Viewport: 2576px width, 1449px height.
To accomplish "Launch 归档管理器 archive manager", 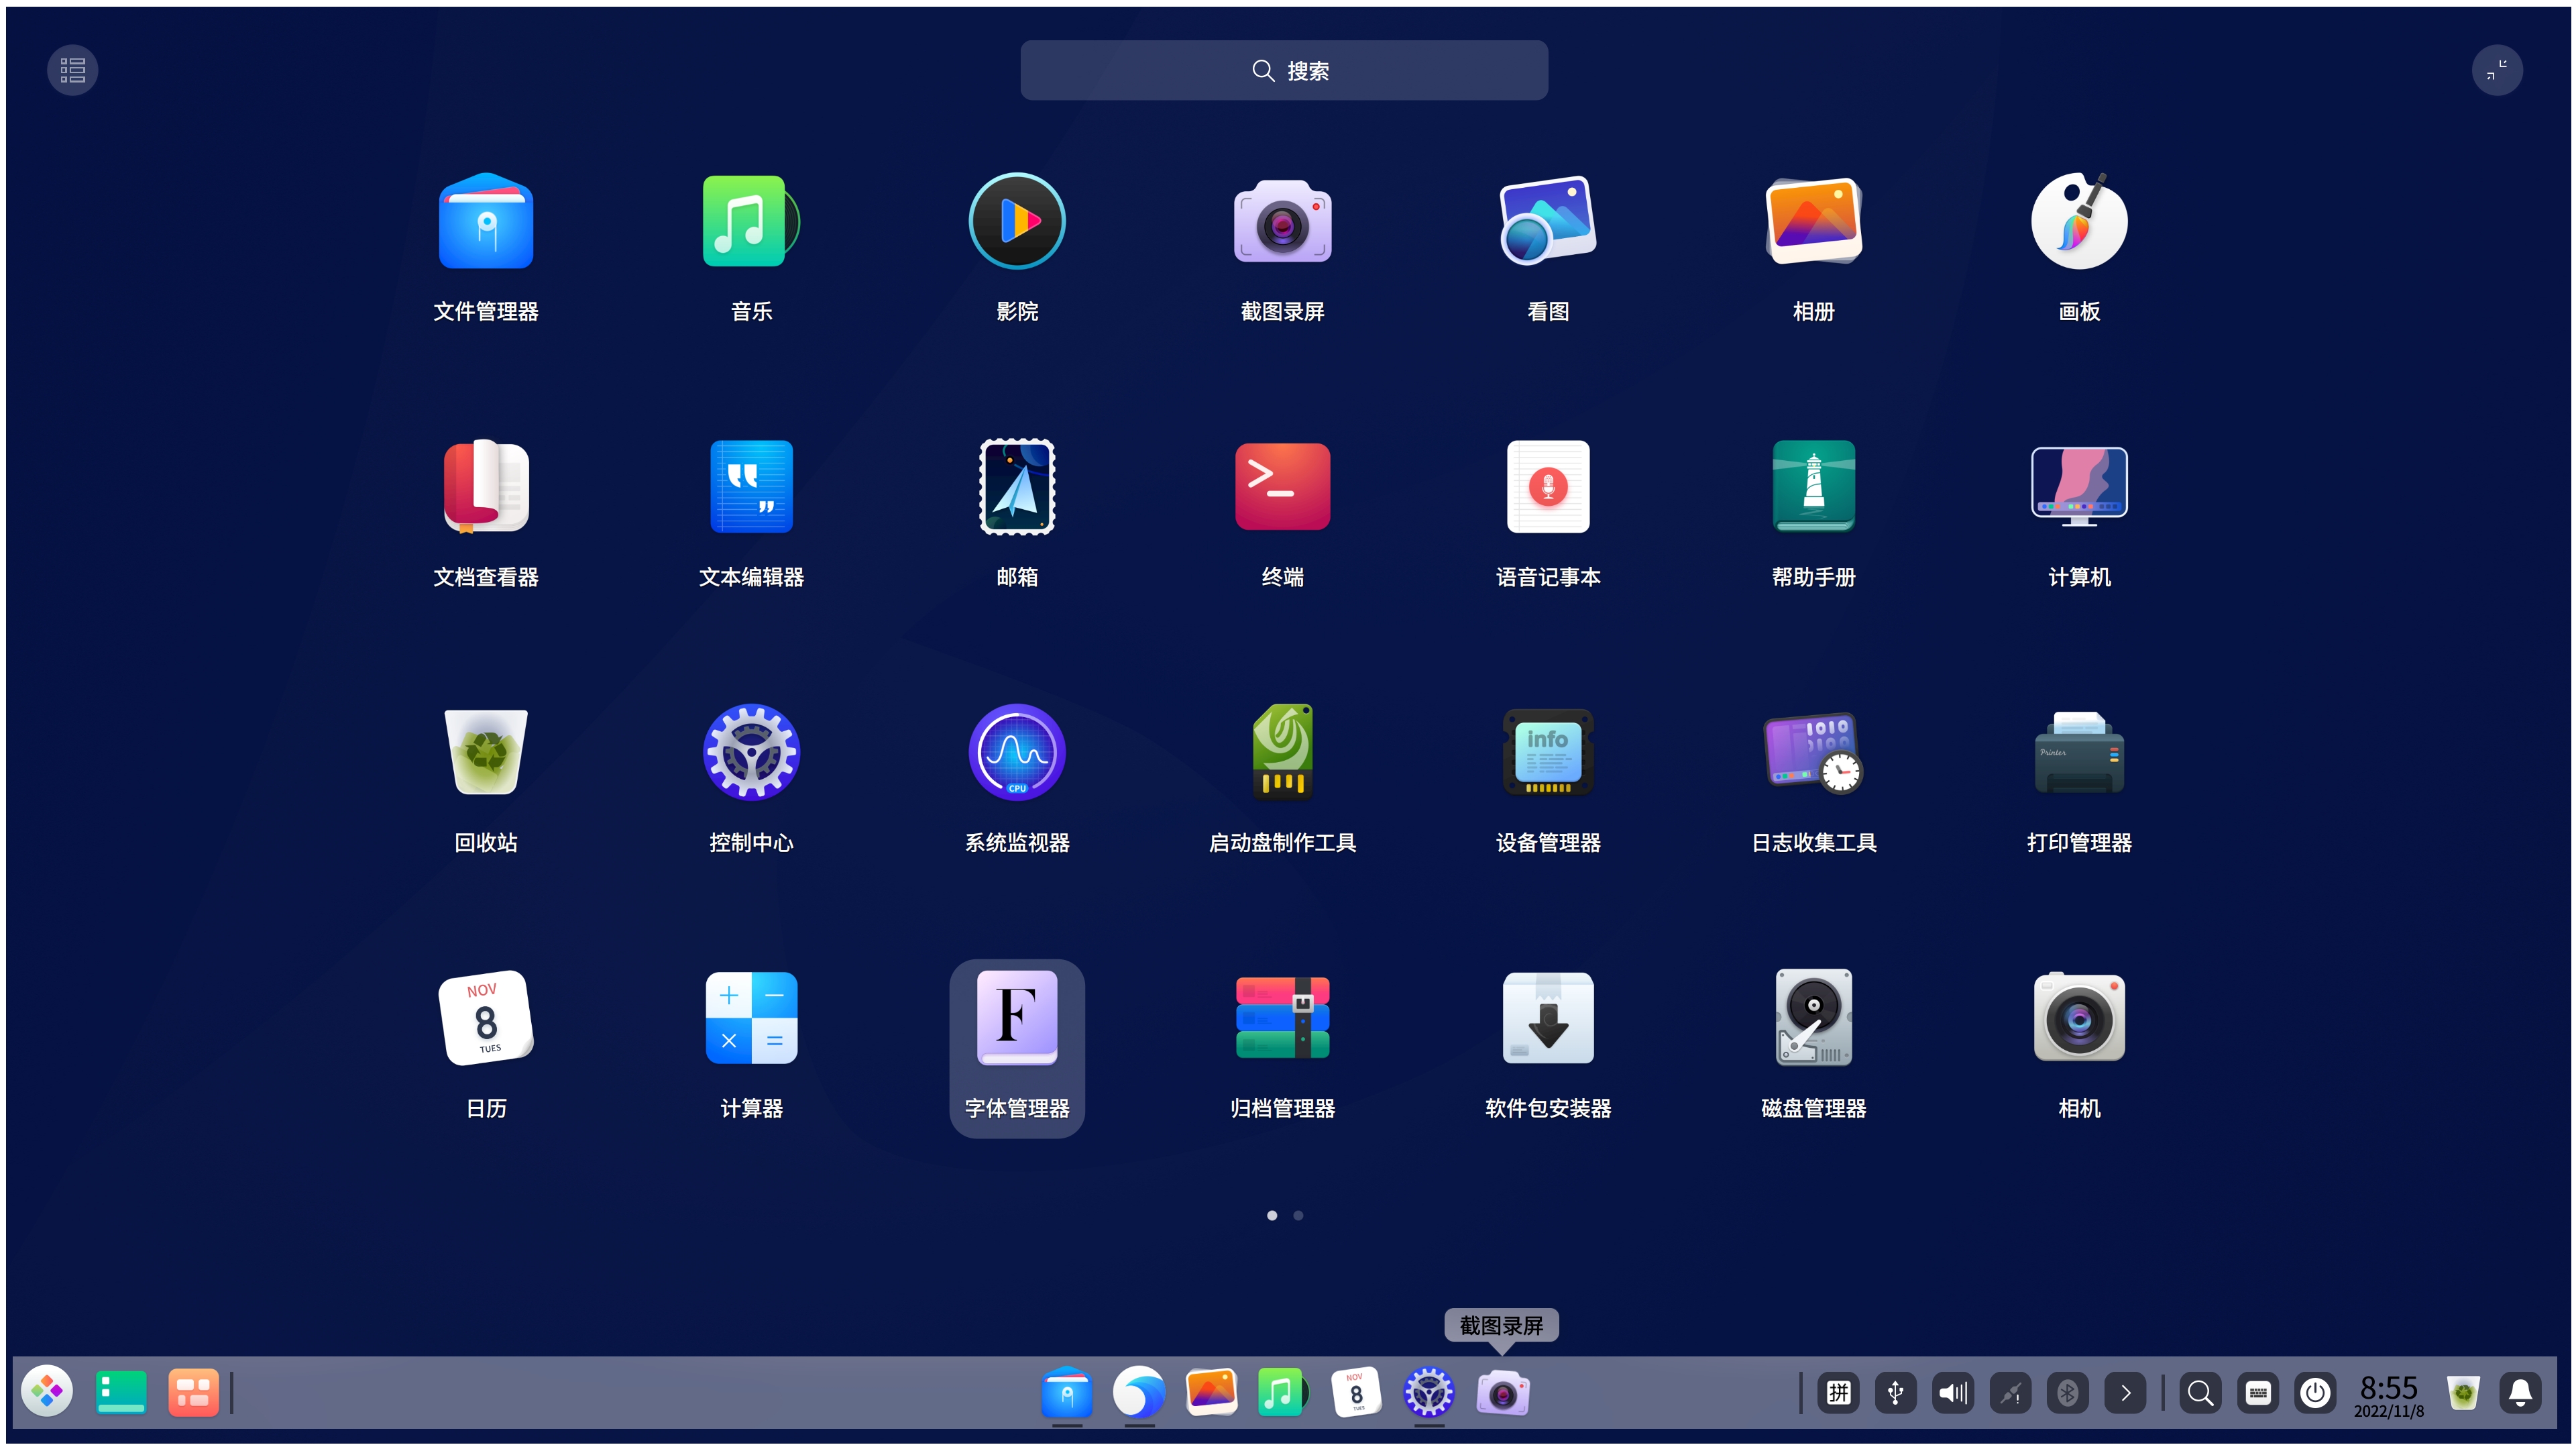I will [1282, 1018].
